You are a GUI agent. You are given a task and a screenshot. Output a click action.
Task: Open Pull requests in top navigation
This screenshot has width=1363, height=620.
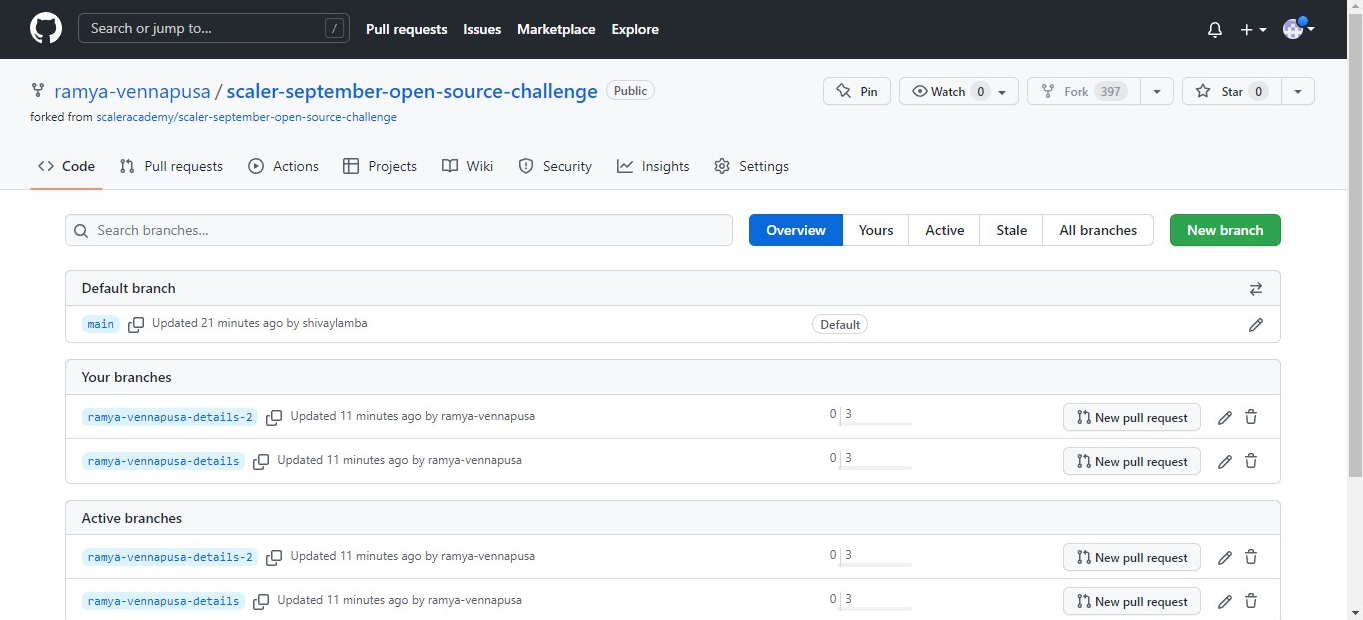point(407,29)
